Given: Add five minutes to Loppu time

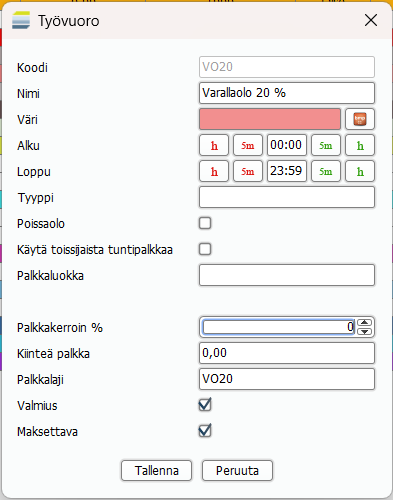Looking at the screenshot, I should pyautogui.click(x=326, y=171).
